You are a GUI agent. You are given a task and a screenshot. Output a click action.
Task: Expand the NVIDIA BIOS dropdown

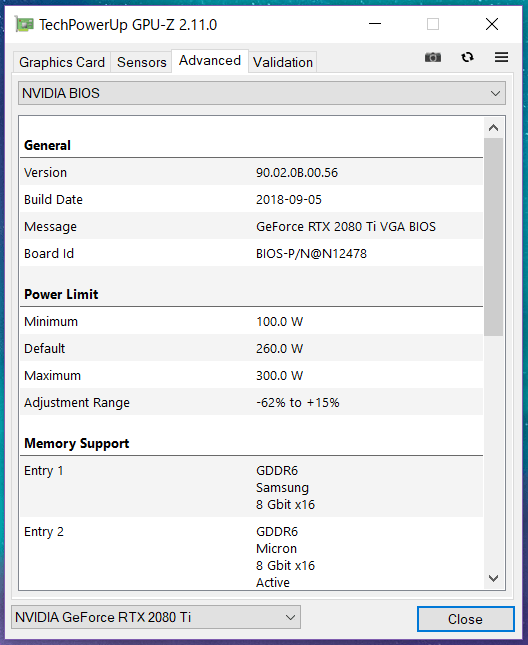point(262,93)
